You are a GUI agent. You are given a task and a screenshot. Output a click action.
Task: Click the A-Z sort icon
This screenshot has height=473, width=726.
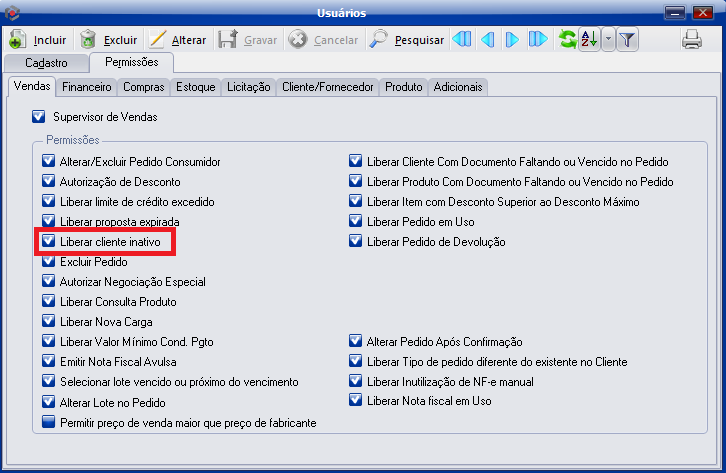point(588,40)
